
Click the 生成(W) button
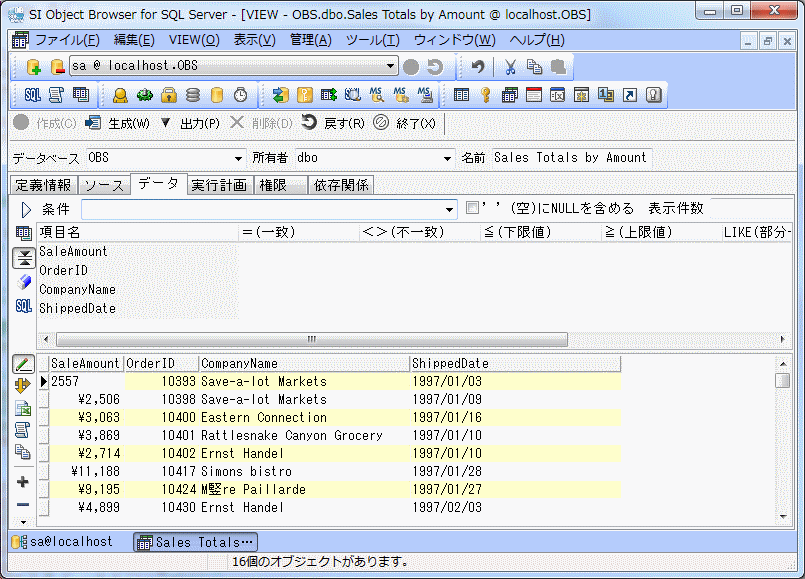click(118, 123)
